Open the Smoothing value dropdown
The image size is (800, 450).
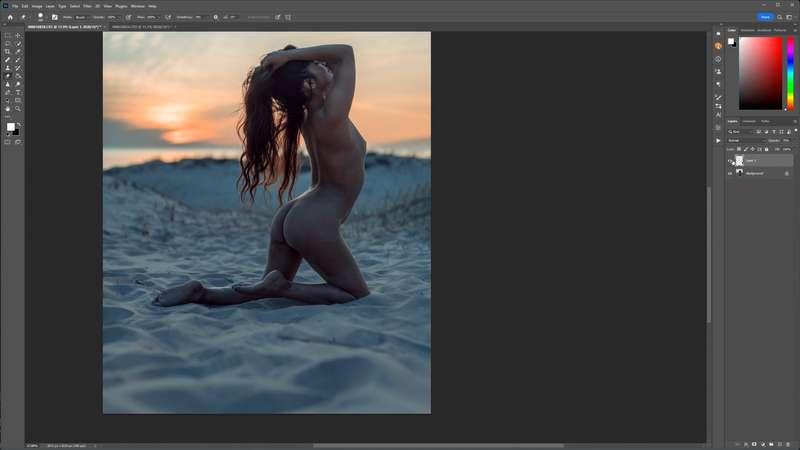click(199, 17)
